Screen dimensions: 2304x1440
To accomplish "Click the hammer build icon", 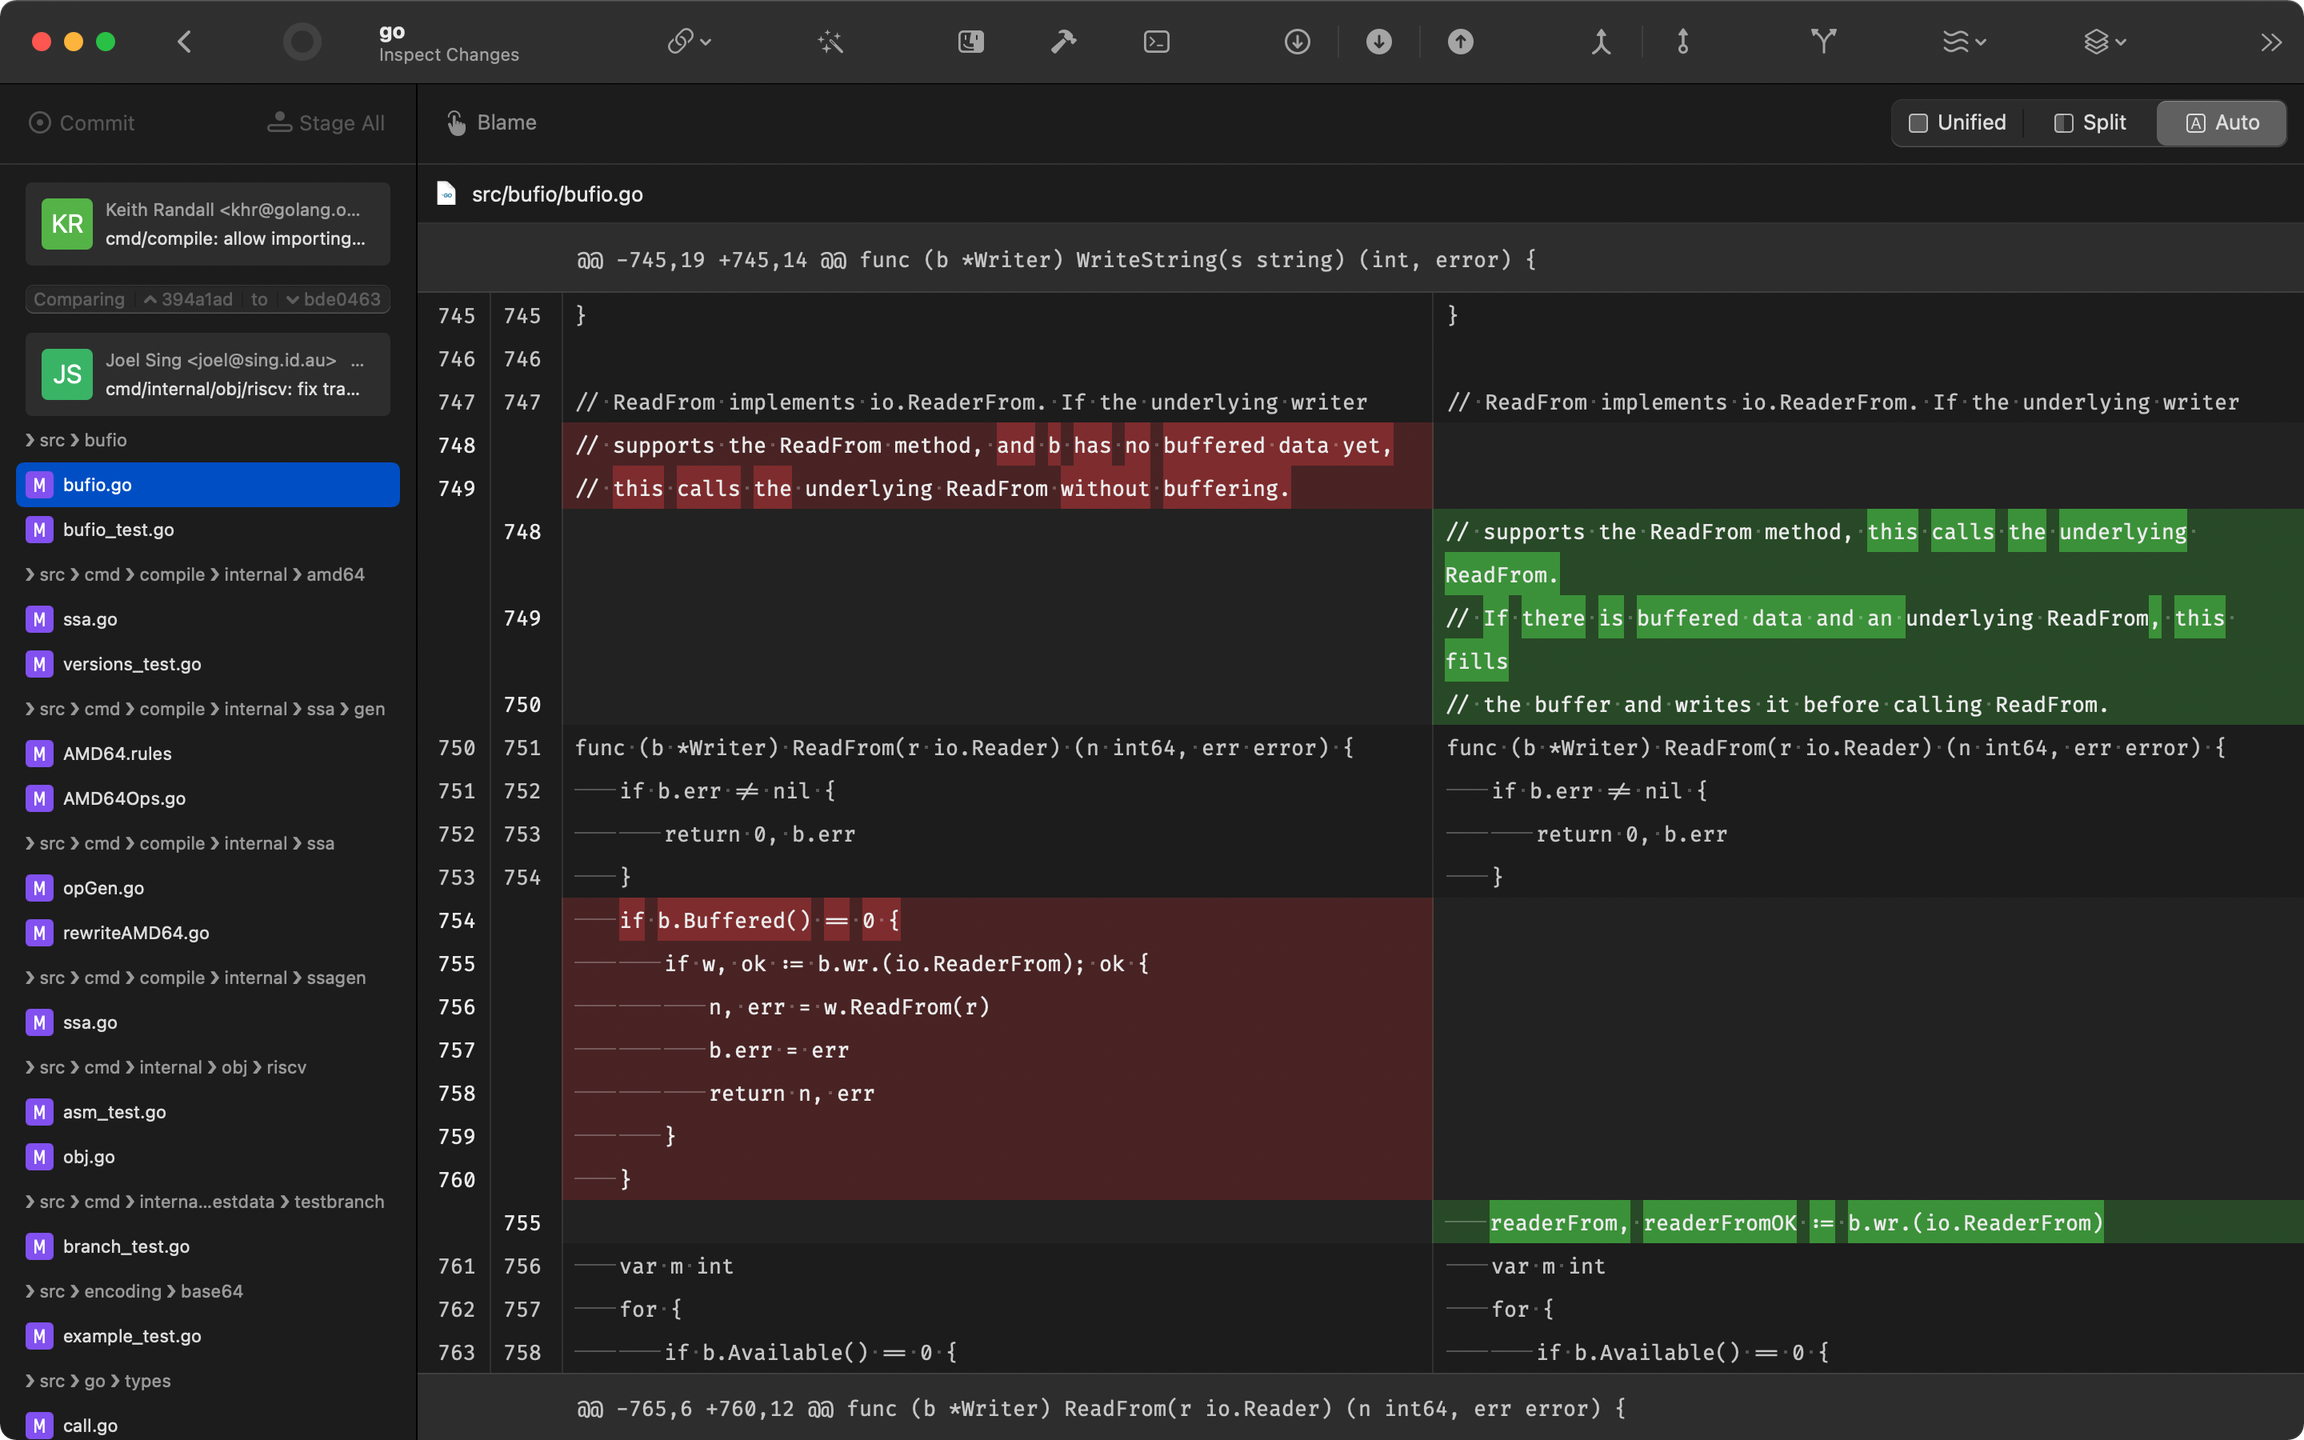I will (1063, 42).
